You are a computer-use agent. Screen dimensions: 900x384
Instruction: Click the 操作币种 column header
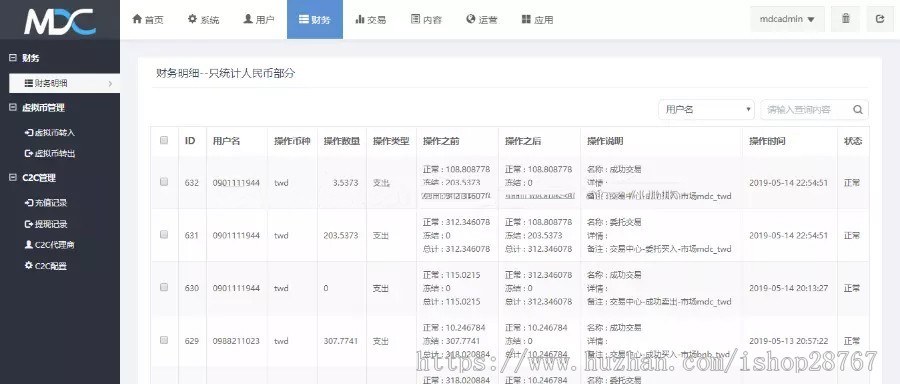292,141
